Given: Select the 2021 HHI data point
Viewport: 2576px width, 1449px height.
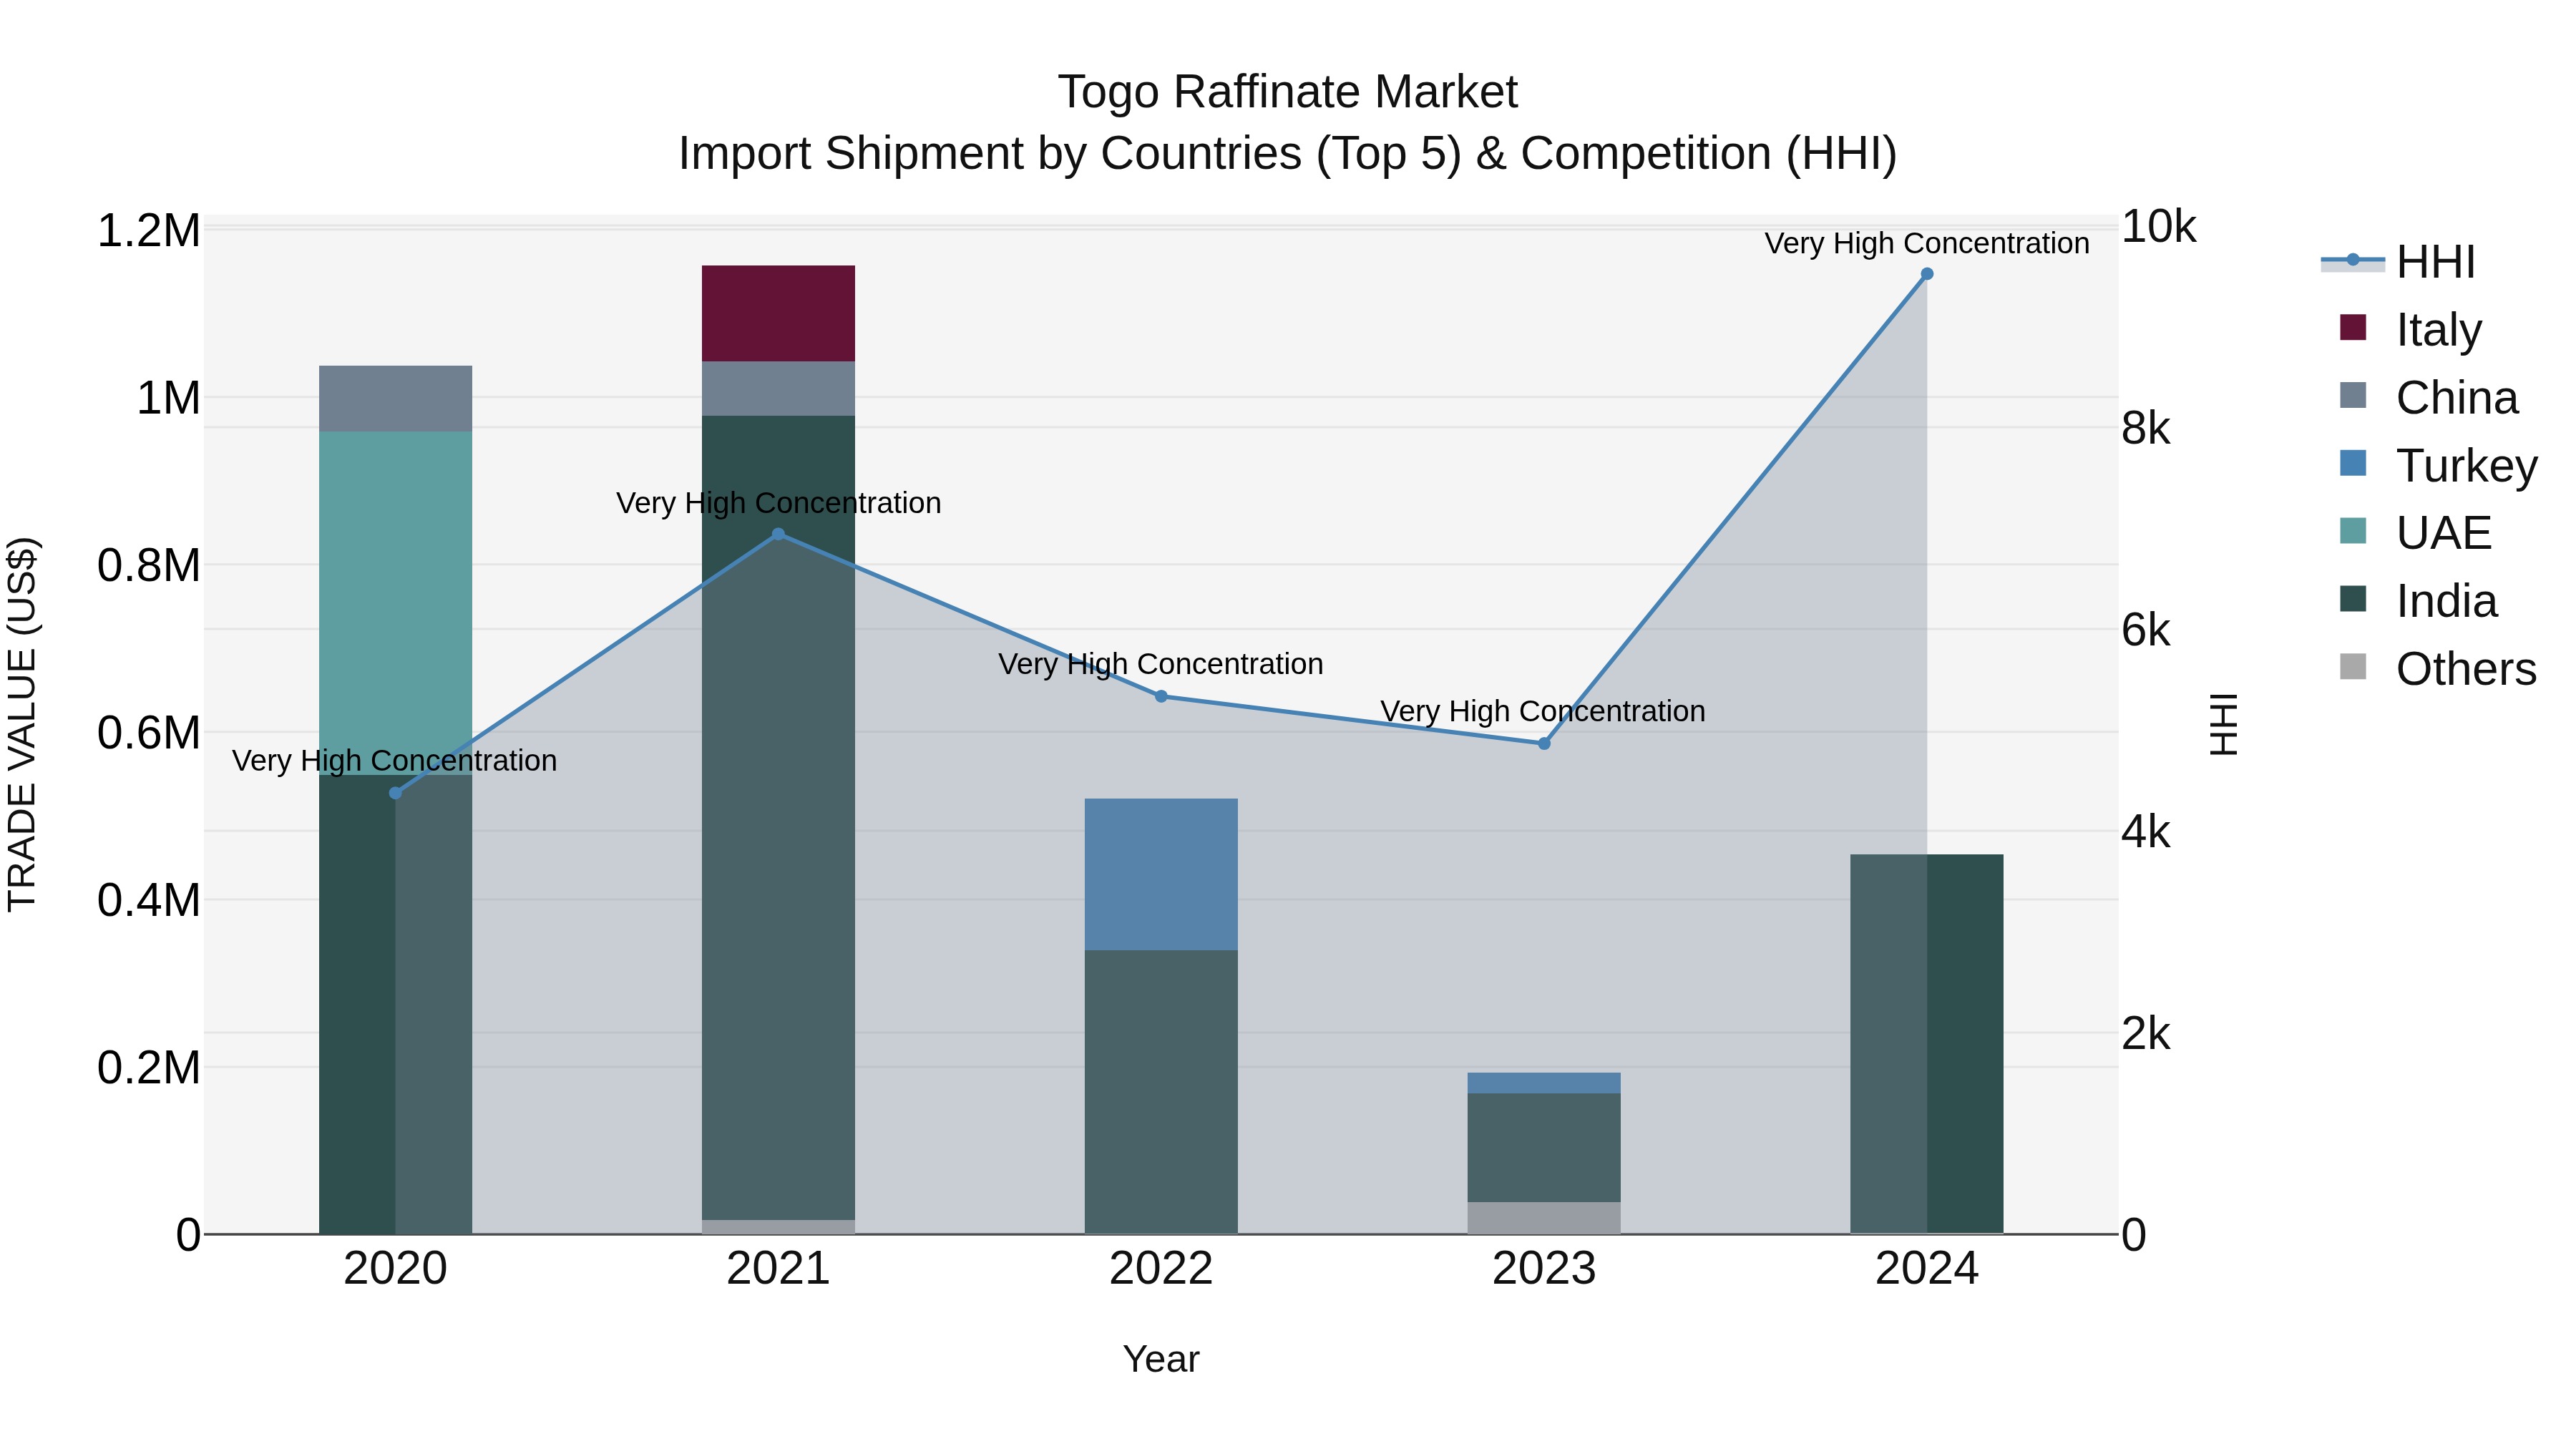Looking at the screenshot, I should pyautogui.click(x=778, y=535).
